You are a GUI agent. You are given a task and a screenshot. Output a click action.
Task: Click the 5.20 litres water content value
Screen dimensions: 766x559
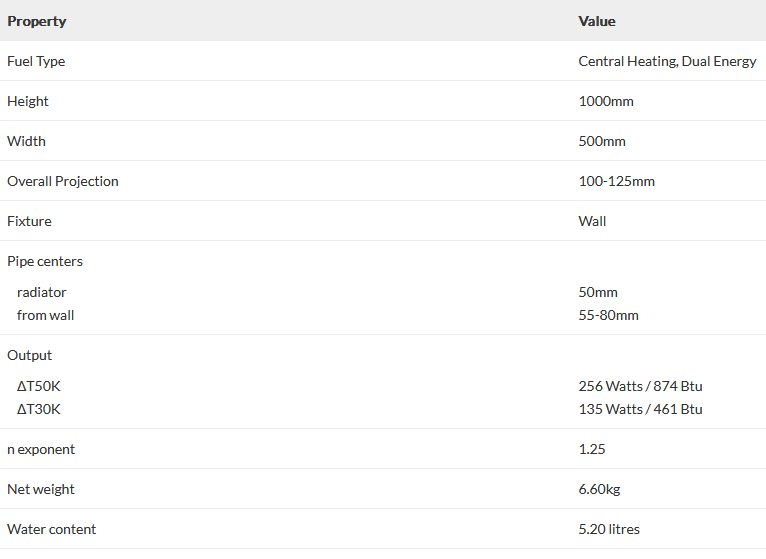609,529
